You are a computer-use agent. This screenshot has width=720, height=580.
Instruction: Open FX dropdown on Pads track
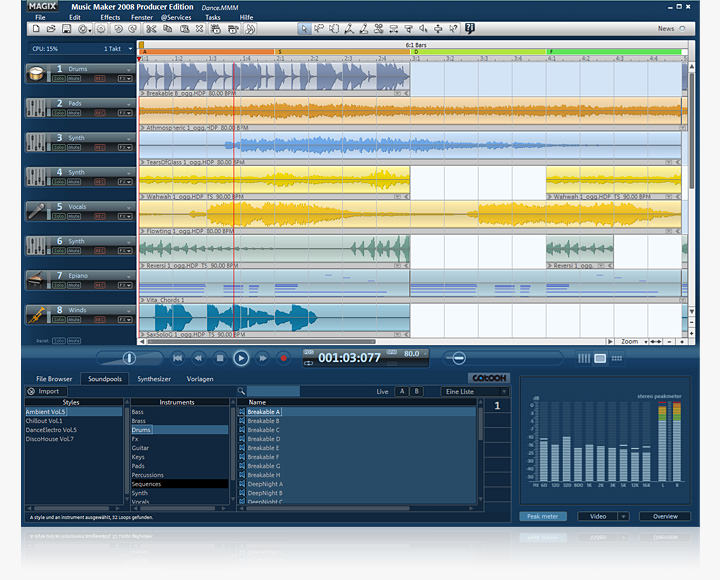coord(125,113)
